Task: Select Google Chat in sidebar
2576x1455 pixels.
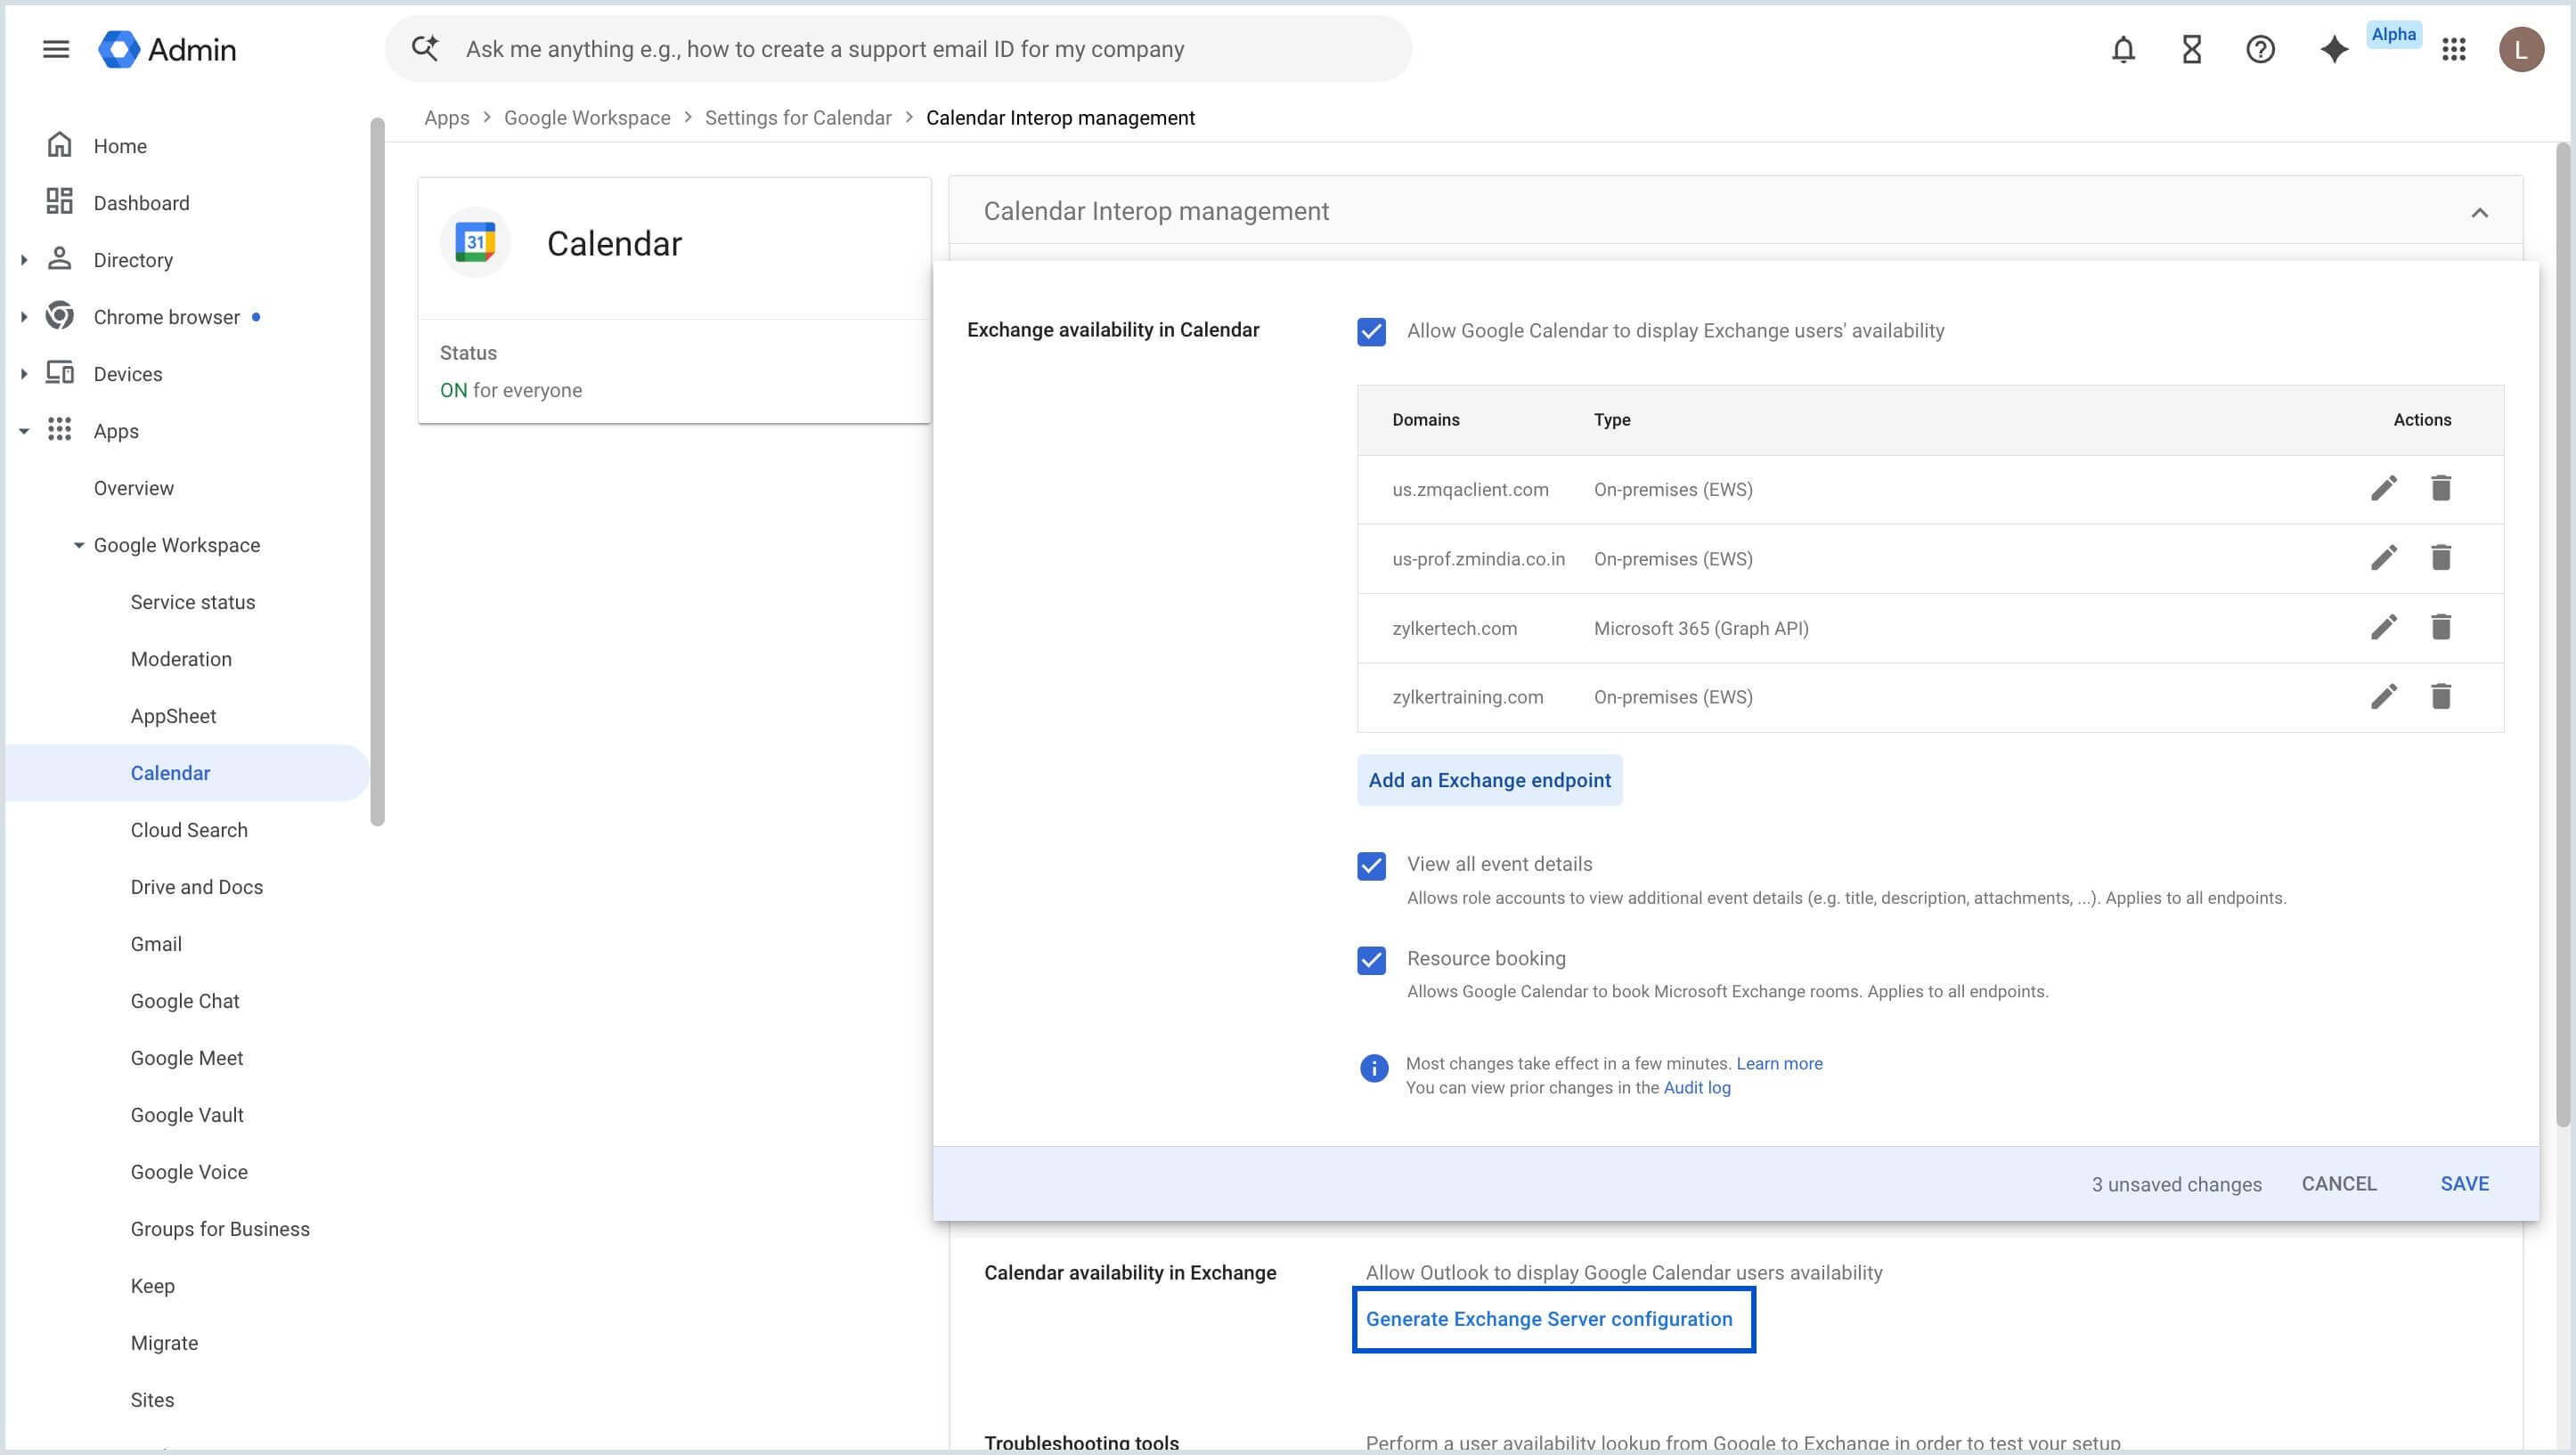Action: pyautogui.click(x=184, y=1001)
